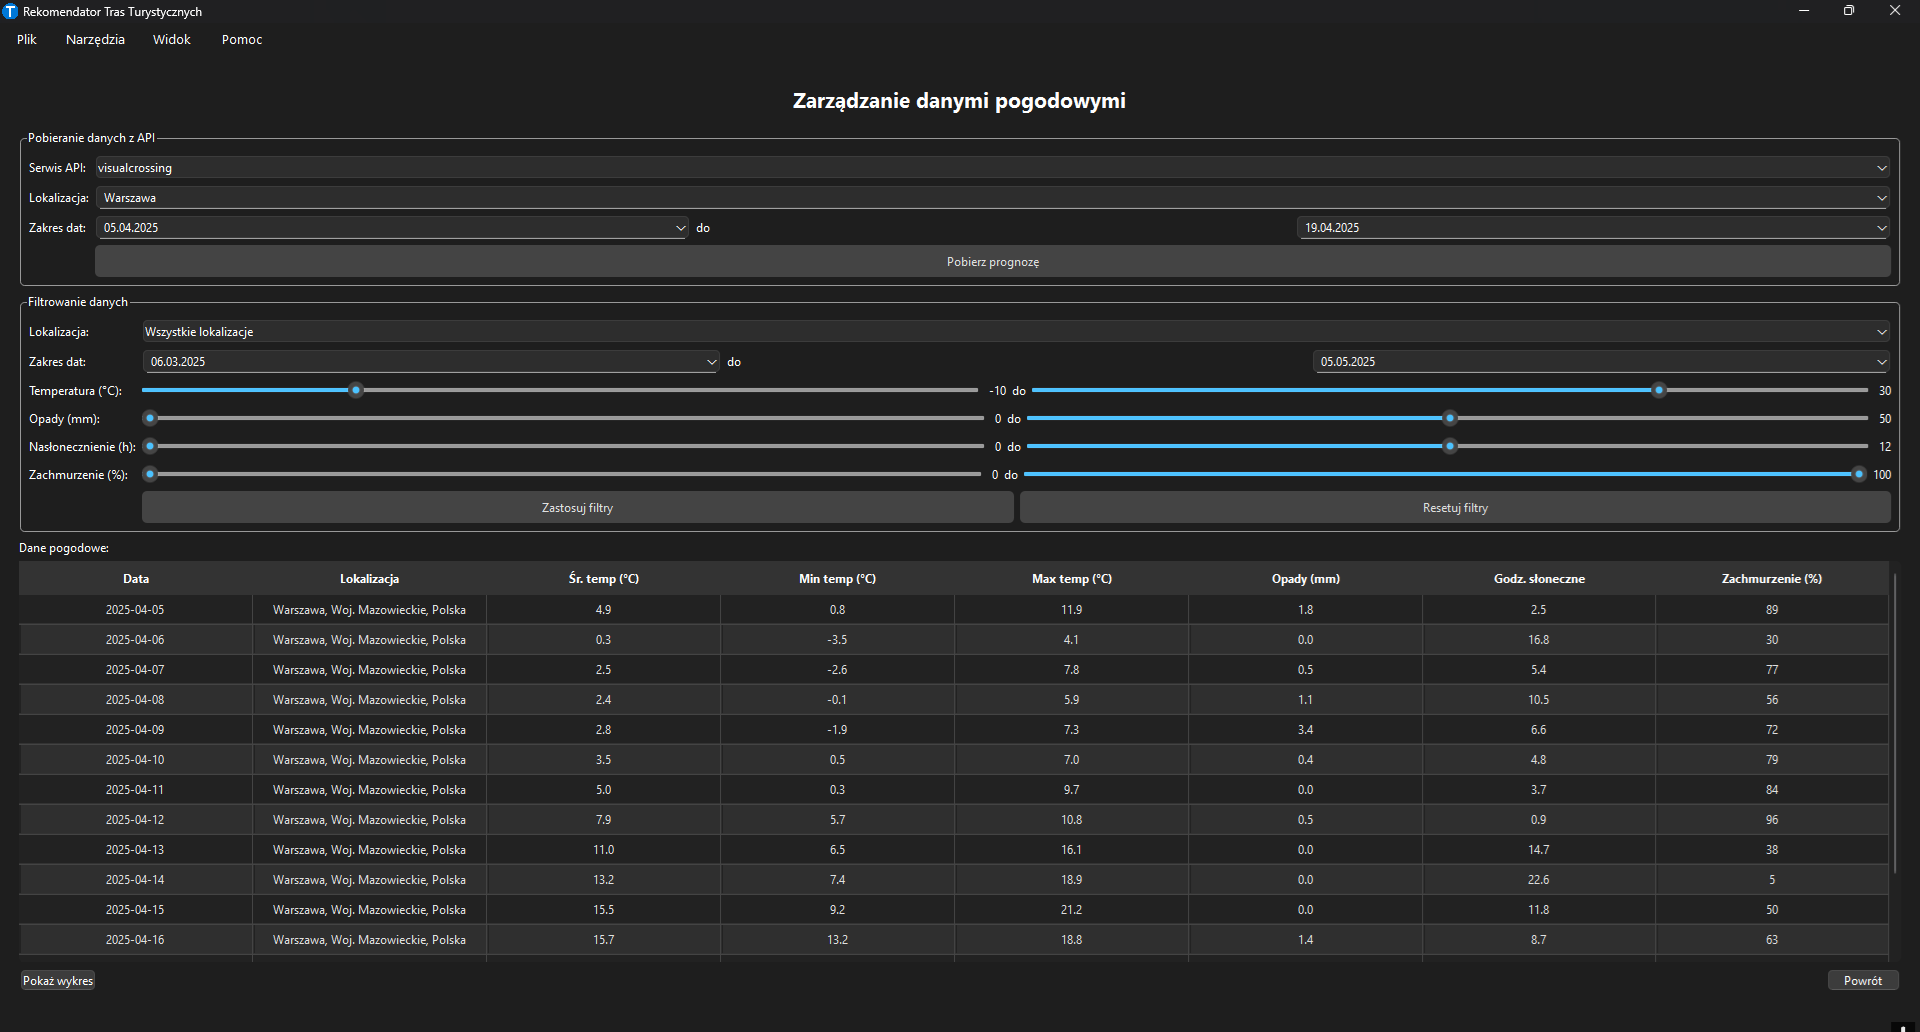The height and width of the screenshot is (1032, 1920).
Task: Click the maximum Opady slider handle
Action: pos(1450,418)
